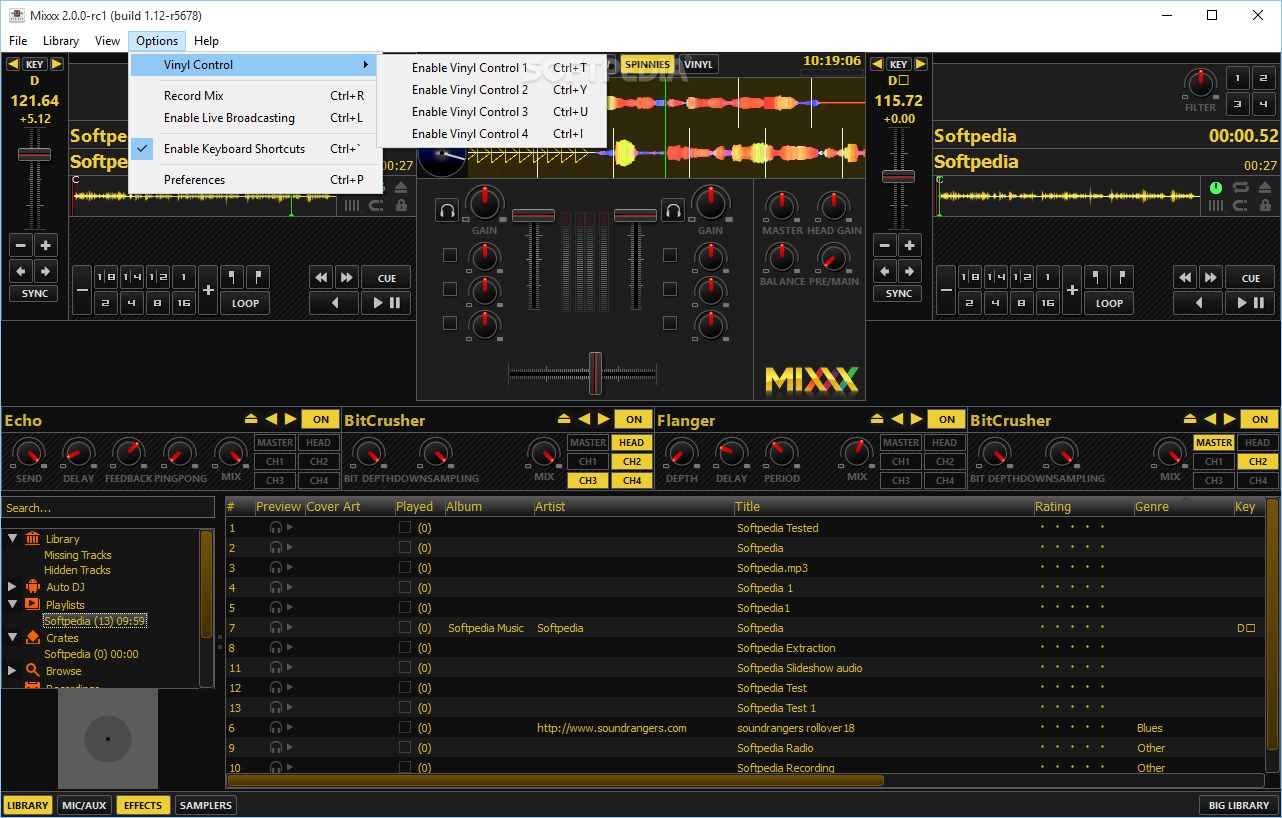Open the Vinyl Control submenu
Image resolution: width=1282 pixels, height=818 pixels.
(x=254, y=65)
